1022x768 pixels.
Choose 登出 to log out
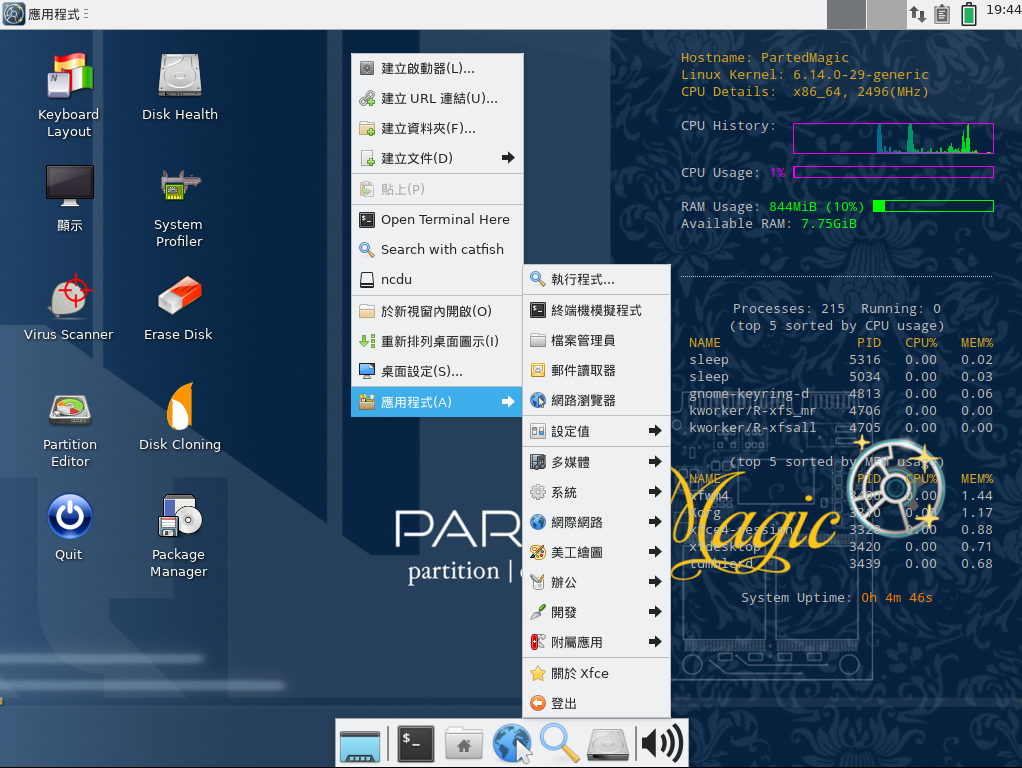click(x=596, y=703)
